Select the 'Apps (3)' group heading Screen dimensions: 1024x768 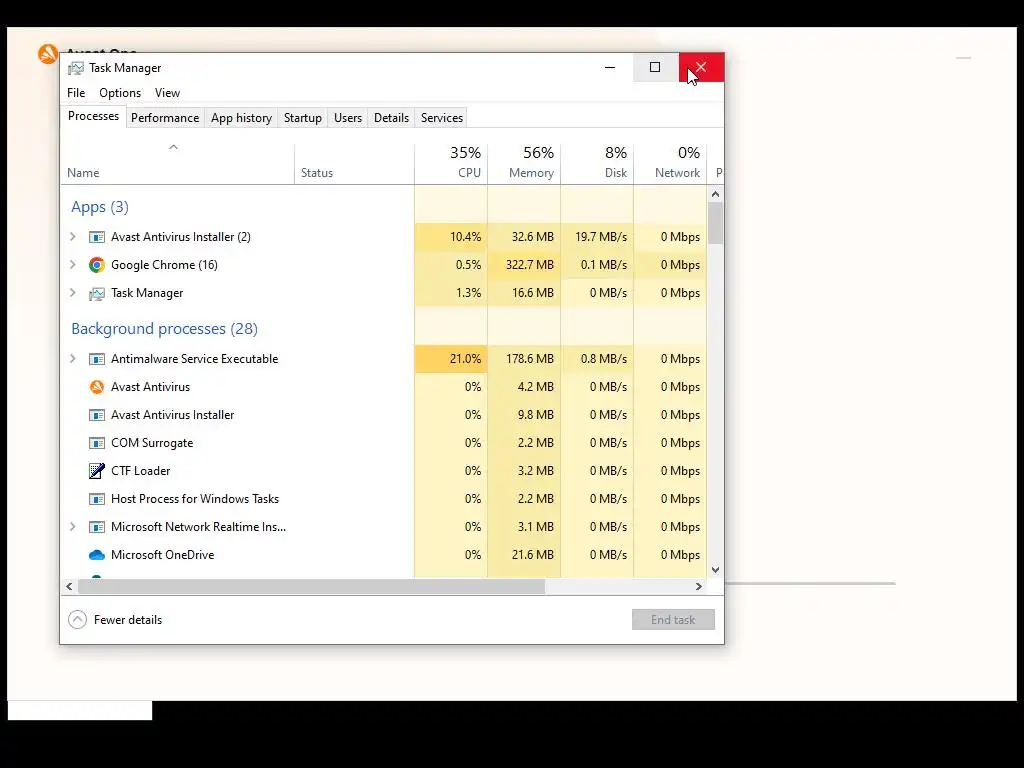pyautogui.click(x=100, y=207)
